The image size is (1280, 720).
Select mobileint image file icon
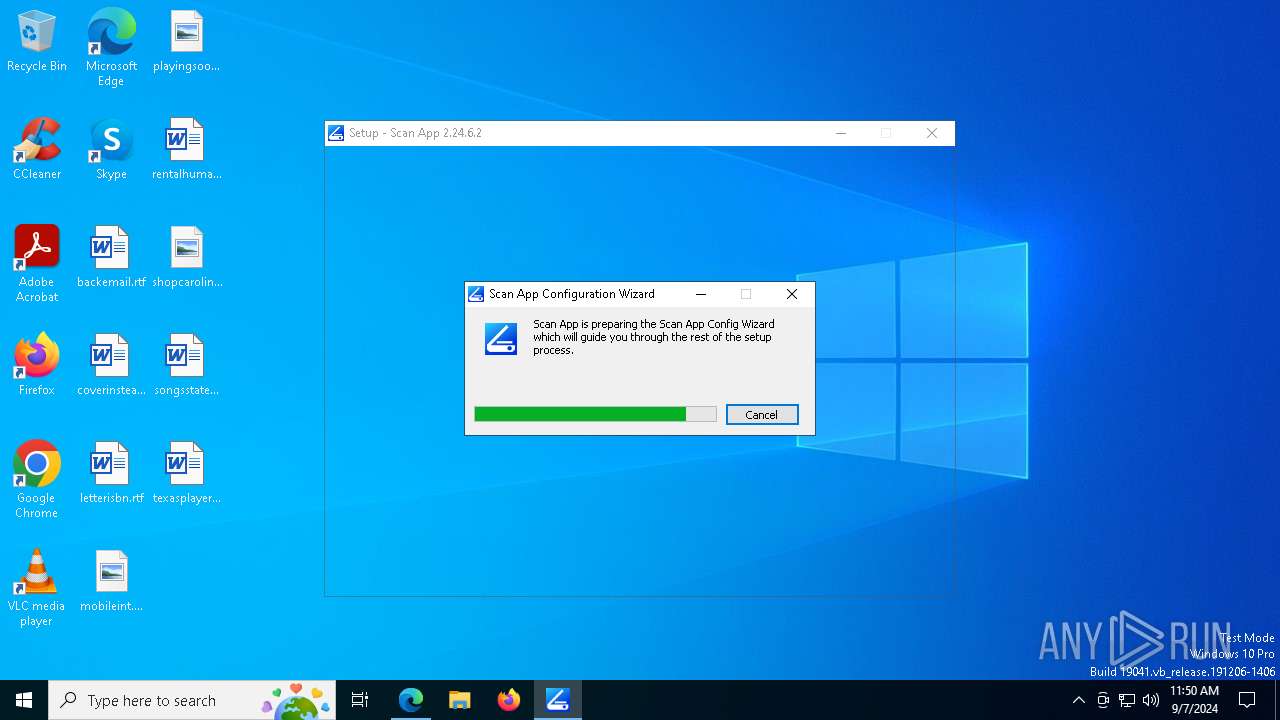coord(111,582)
